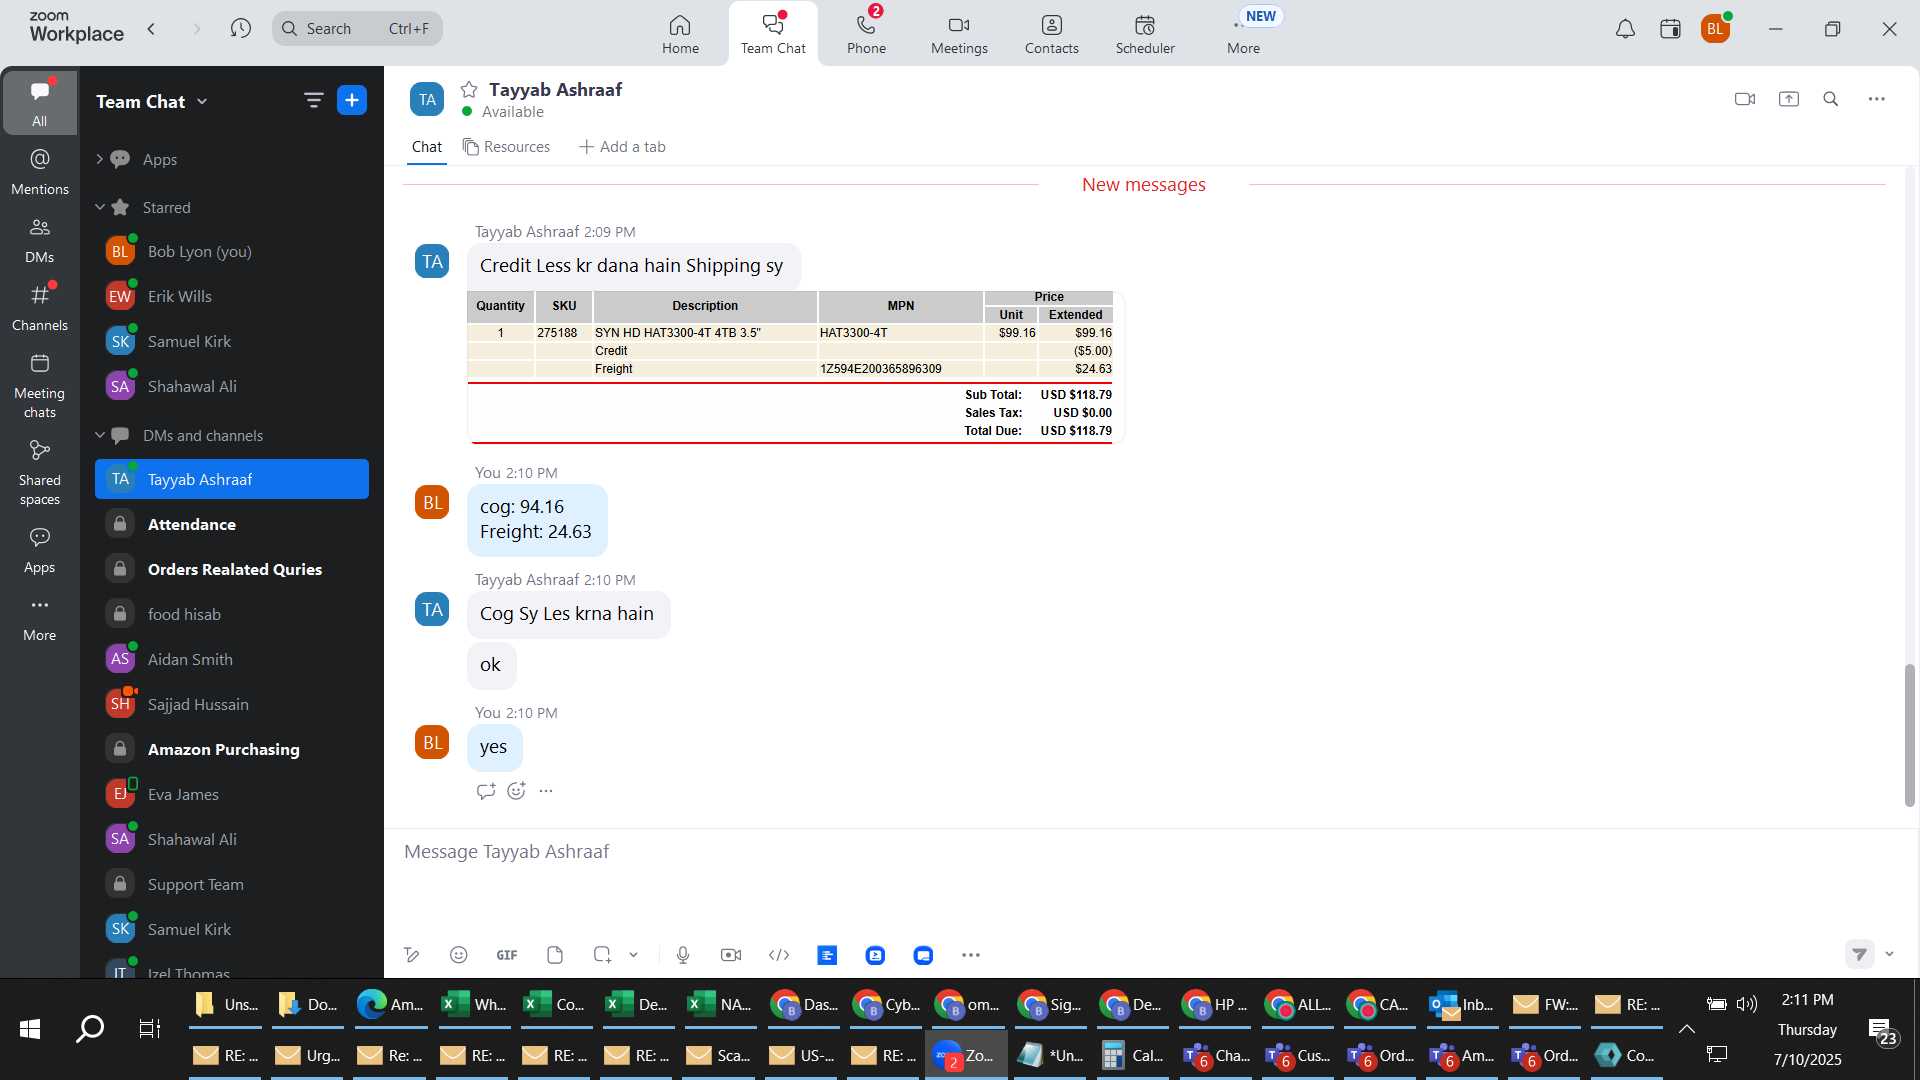Open the formatting pencil tool in composer

coord(411,955)
